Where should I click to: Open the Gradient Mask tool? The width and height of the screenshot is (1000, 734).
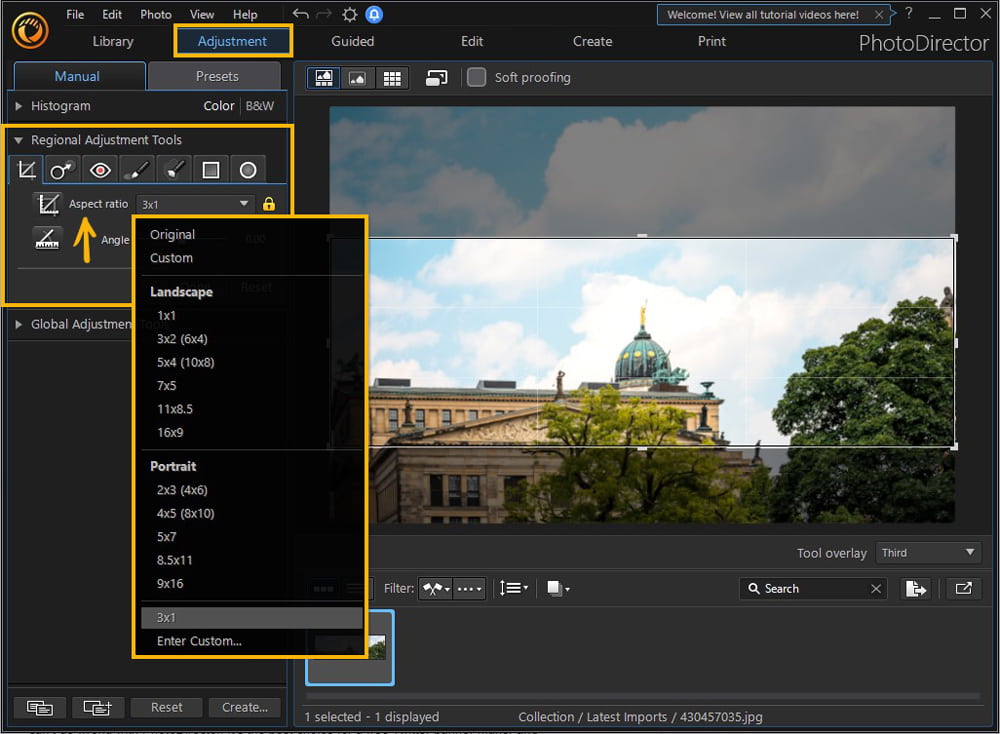click(x=211, y=169)
